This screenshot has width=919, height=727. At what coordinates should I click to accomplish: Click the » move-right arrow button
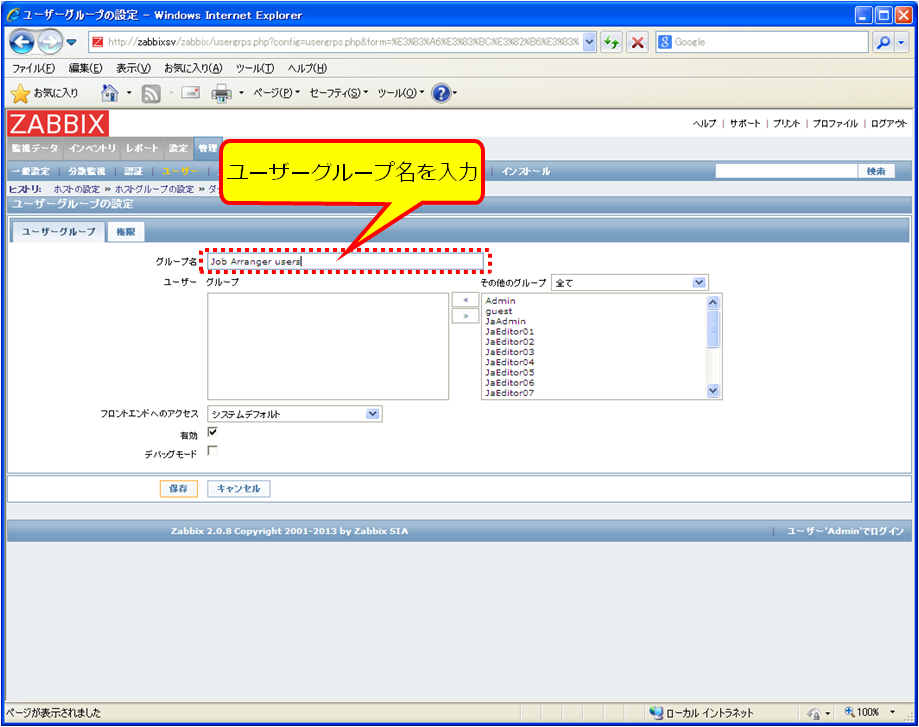[465, 316]
